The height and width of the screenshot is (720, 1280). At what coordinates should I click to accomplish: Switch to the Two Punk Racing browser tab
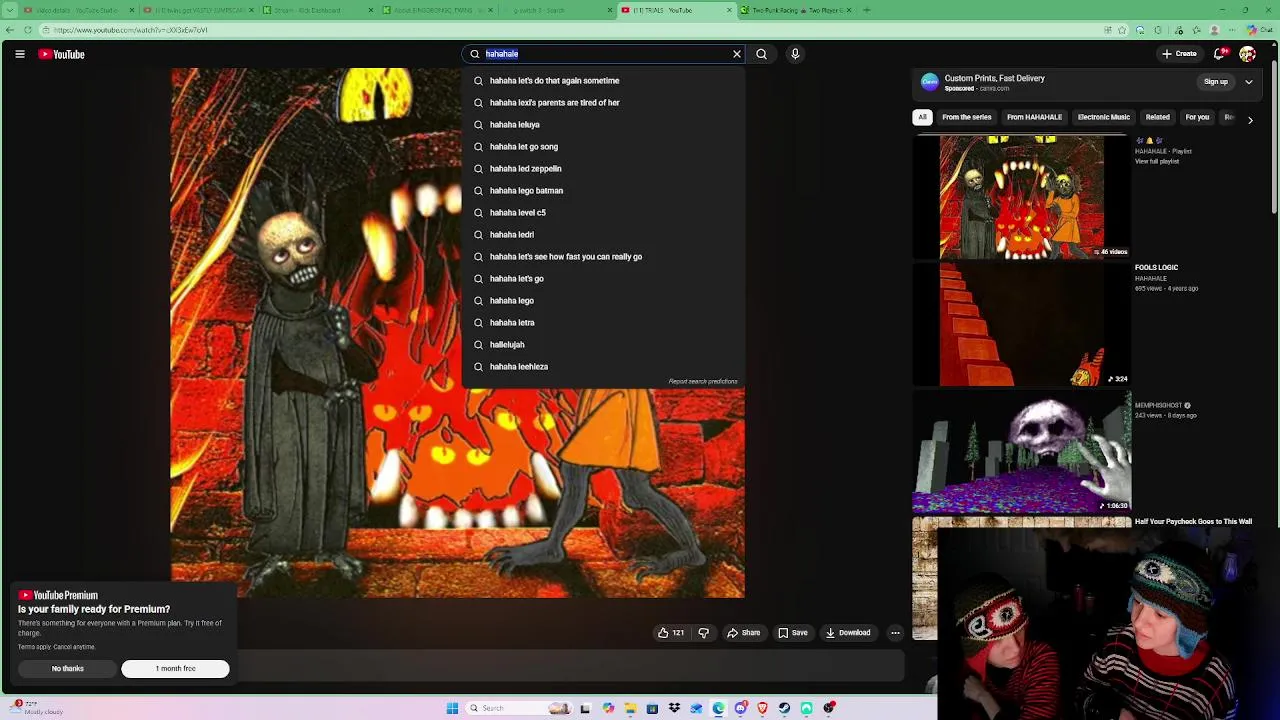[794, 10]
